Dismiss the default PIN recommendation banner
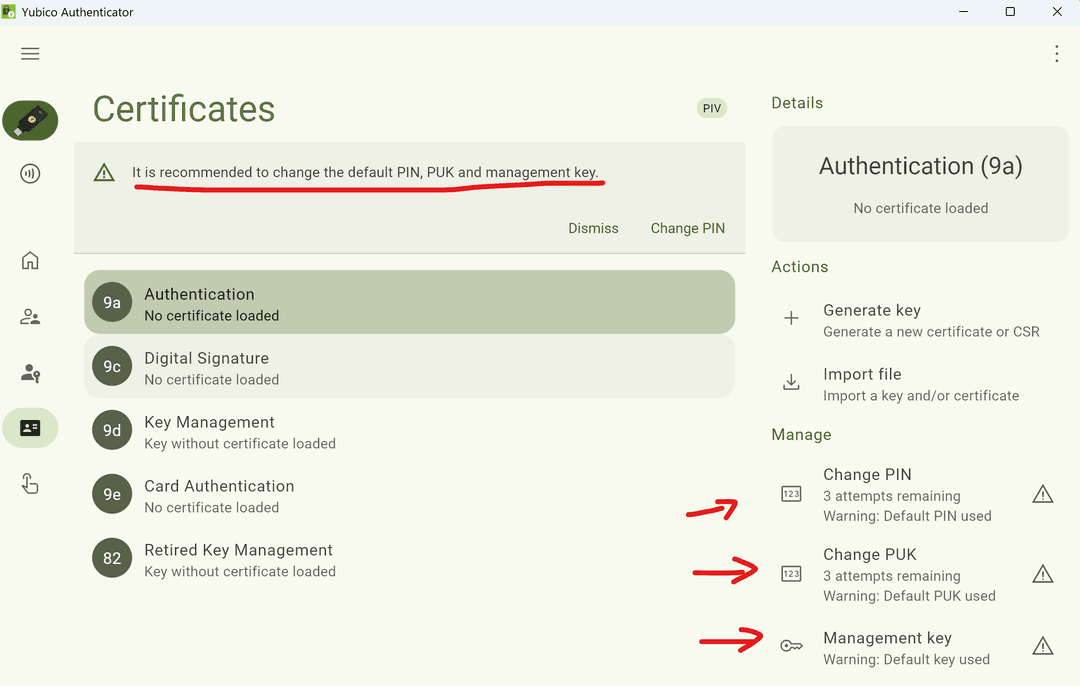This screenshot has width=1080, height=686. click(x=593, y=228)
